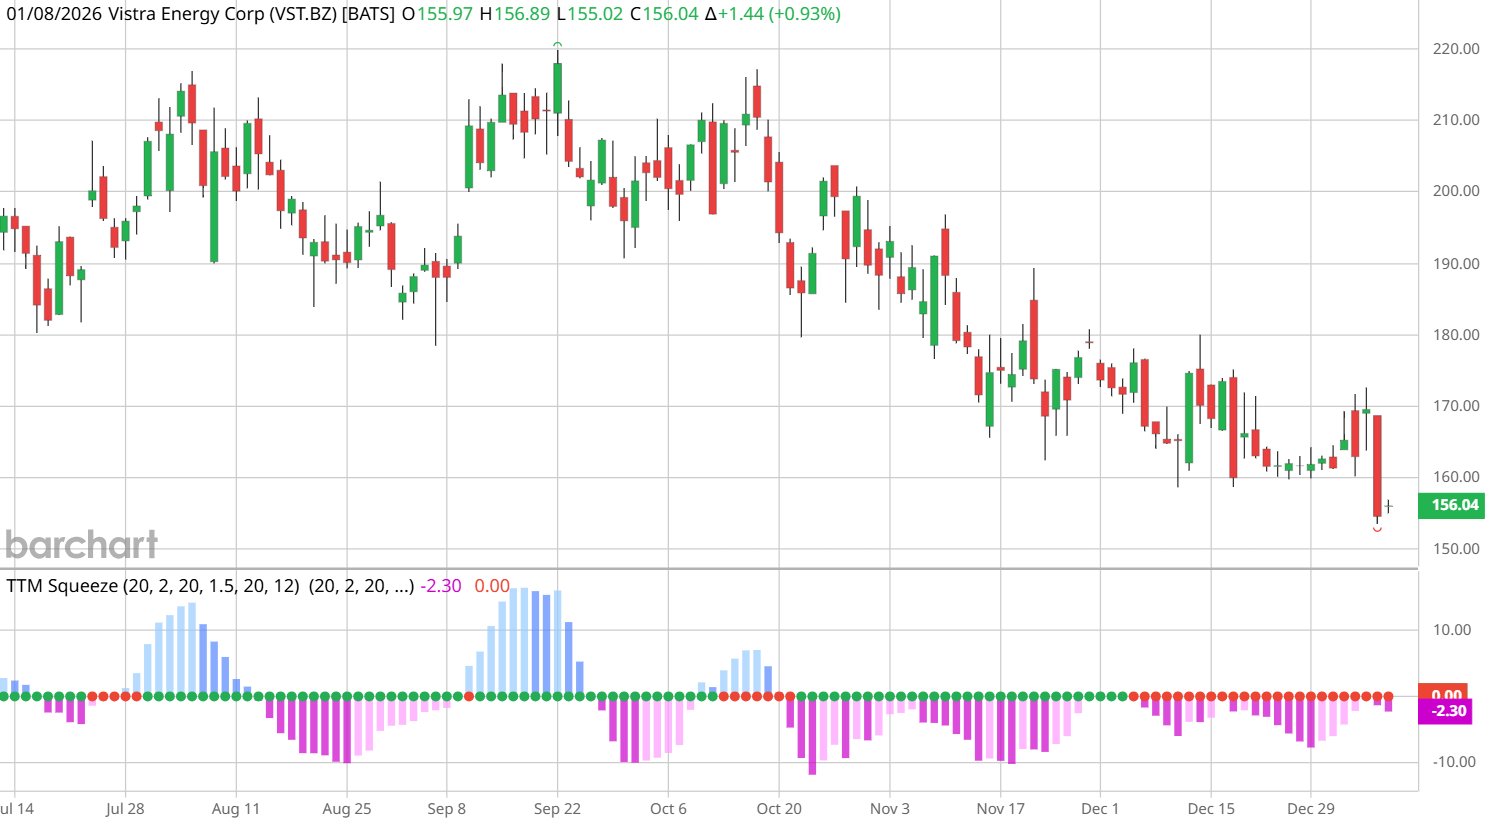Click the low value L155.02
1486x826 pixels.
click(590, 14)
